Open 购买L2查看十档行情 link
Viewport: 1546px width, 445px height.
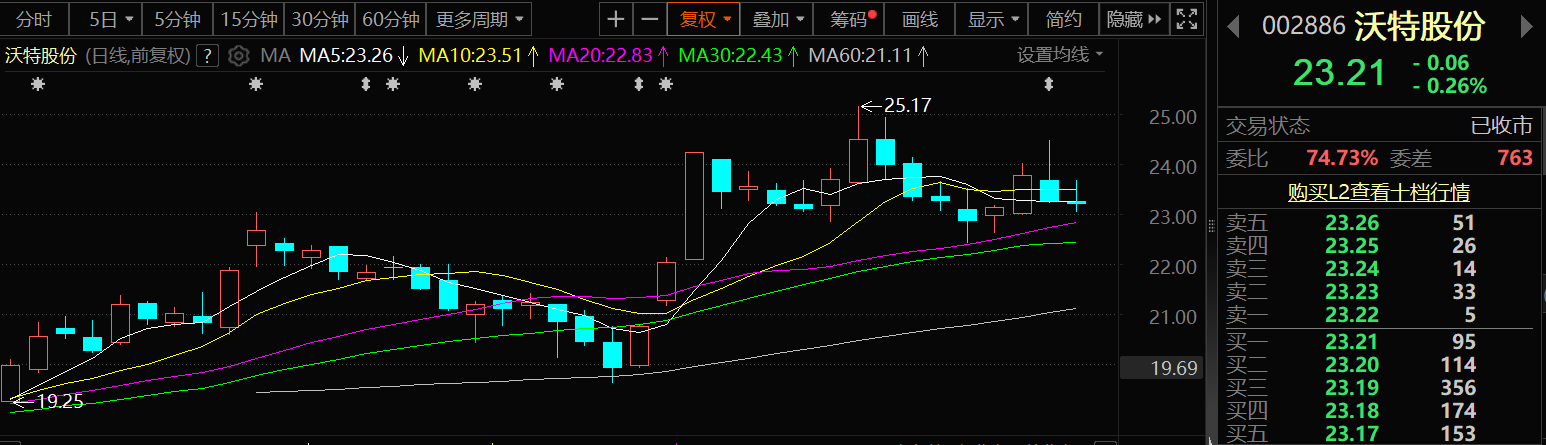(1379, 192)
